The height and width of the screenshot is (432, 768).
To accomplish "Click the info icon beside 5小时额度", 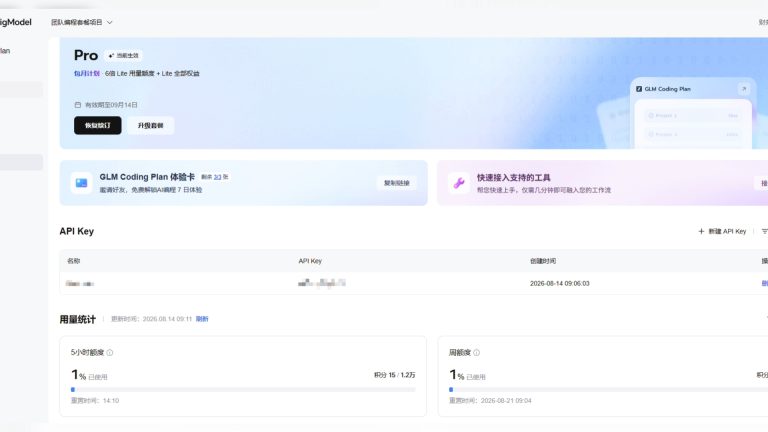I will [110, 353].
